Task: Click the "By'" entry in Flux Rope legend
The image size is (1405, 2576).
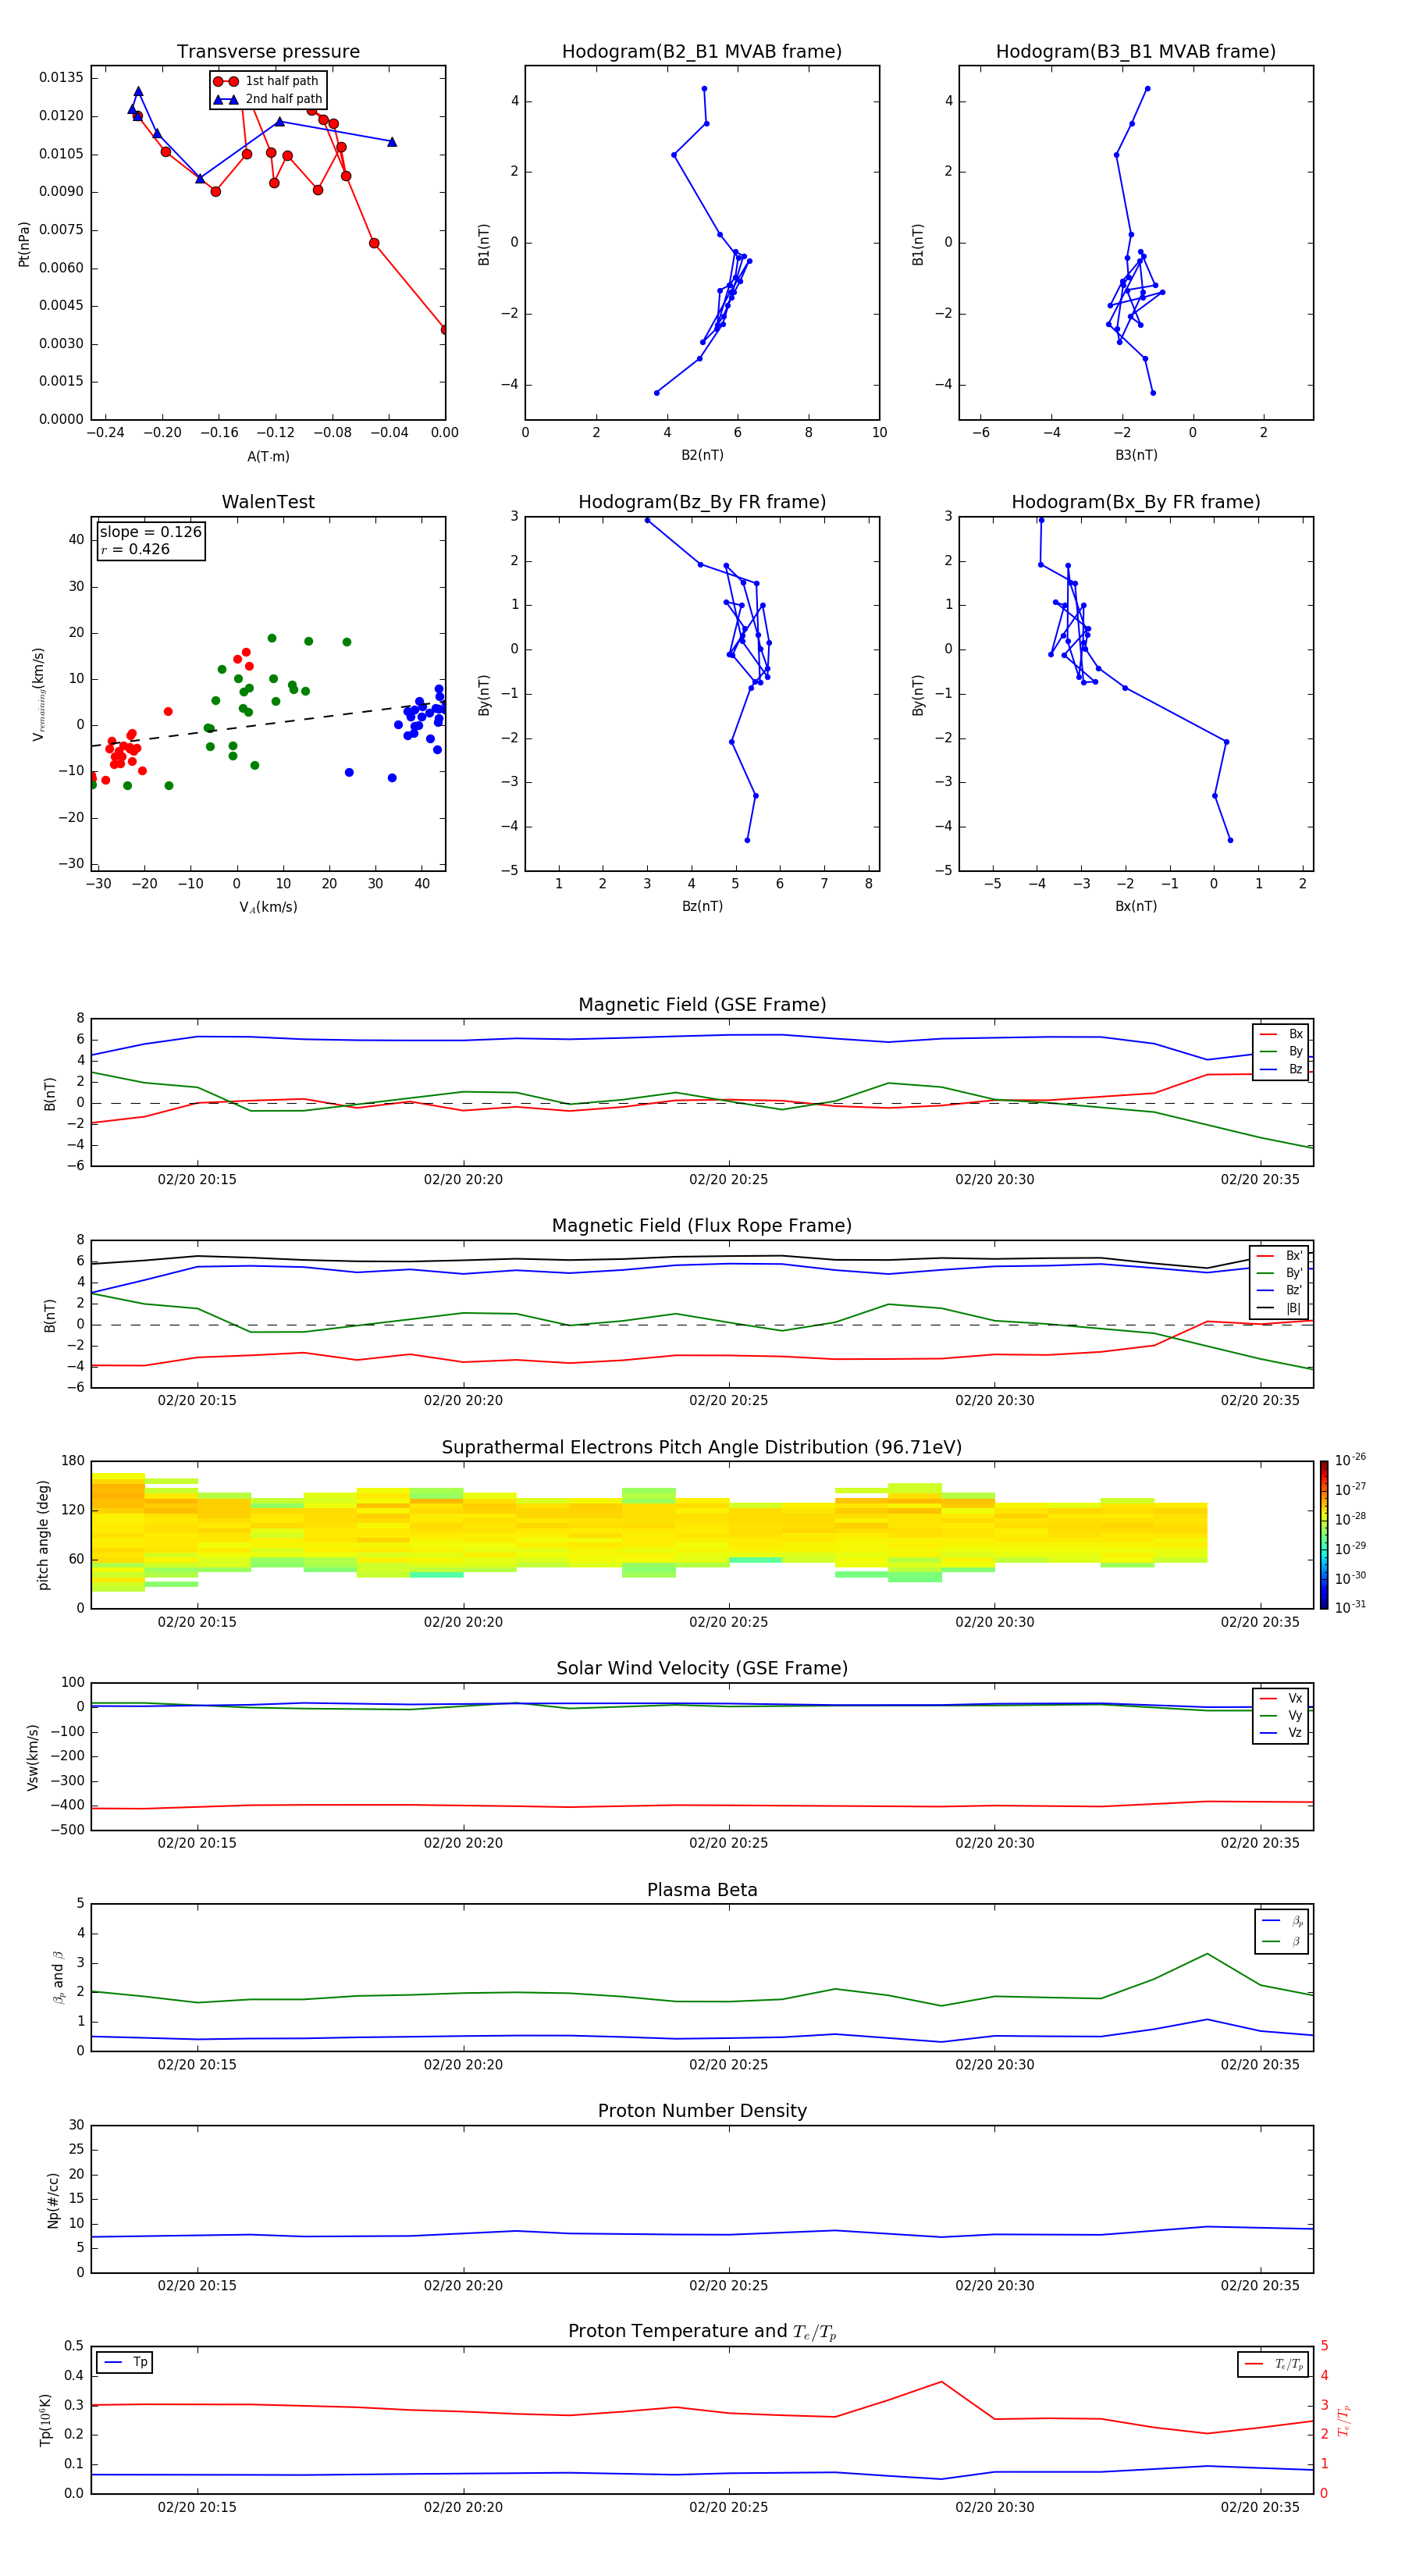Action: 1280,1273
